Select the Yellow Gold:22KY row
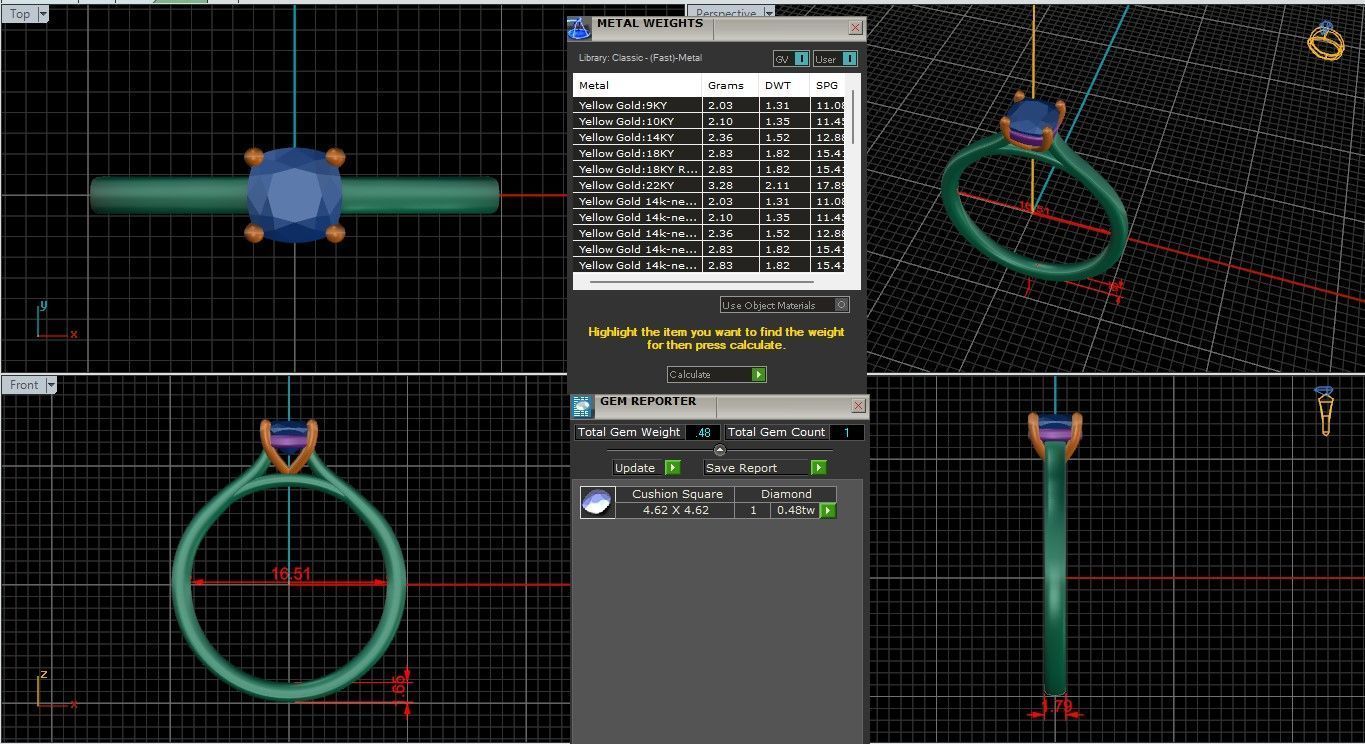 pos(710,185)
